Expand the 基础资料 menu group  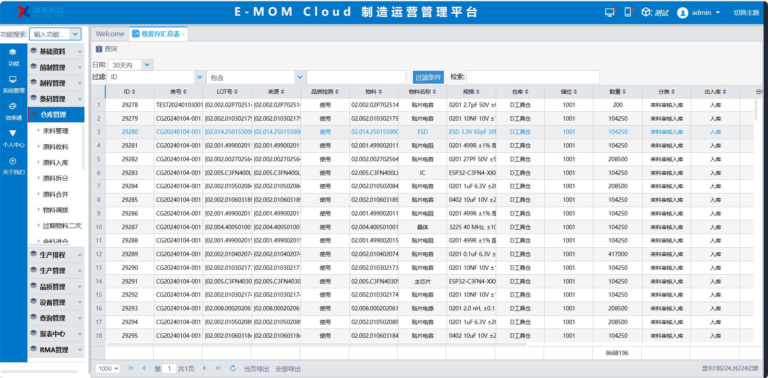[56, 51]
